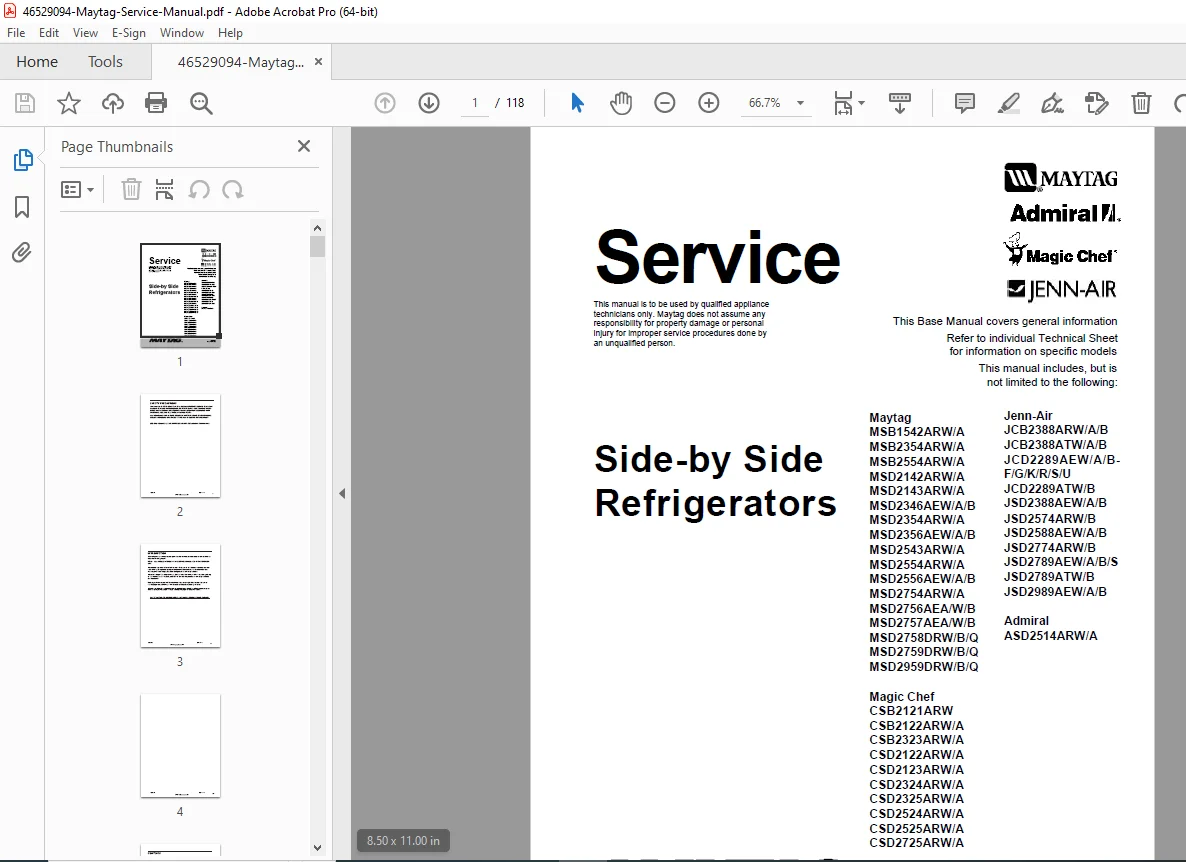Click the stamp tool icon
This screenshot has width=1186, height=862.
tap(1096, 103)
